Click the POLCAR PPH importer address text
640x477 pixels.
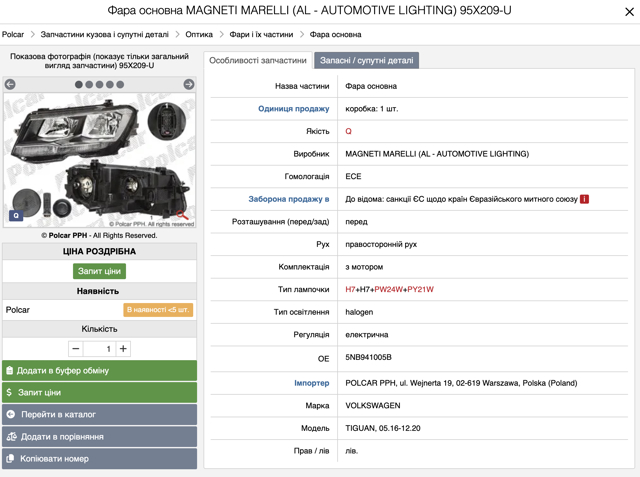pos(461,383)
